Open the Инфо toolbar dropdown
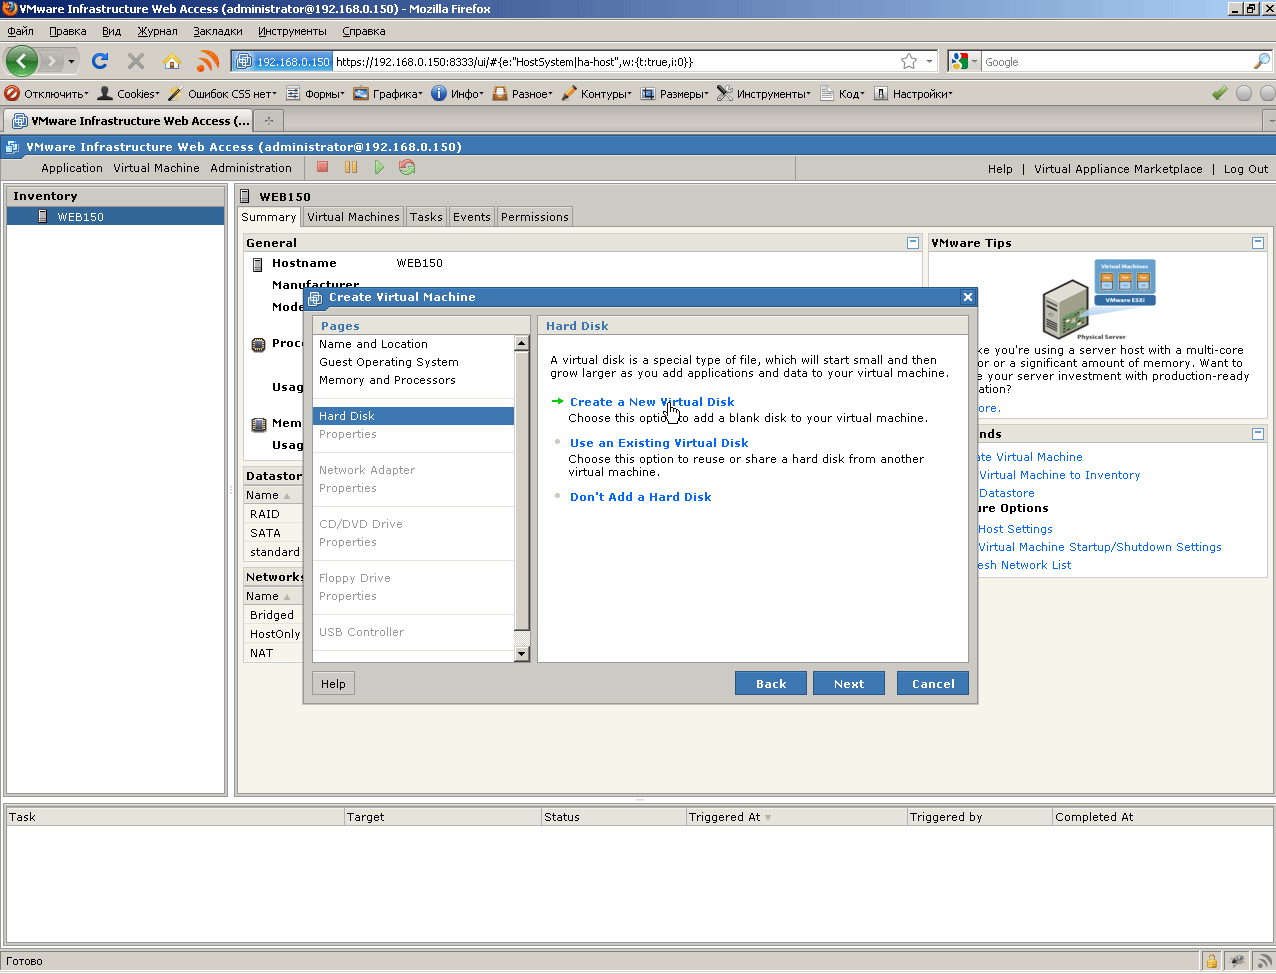 pyautogui.click(x=458, y=93)
